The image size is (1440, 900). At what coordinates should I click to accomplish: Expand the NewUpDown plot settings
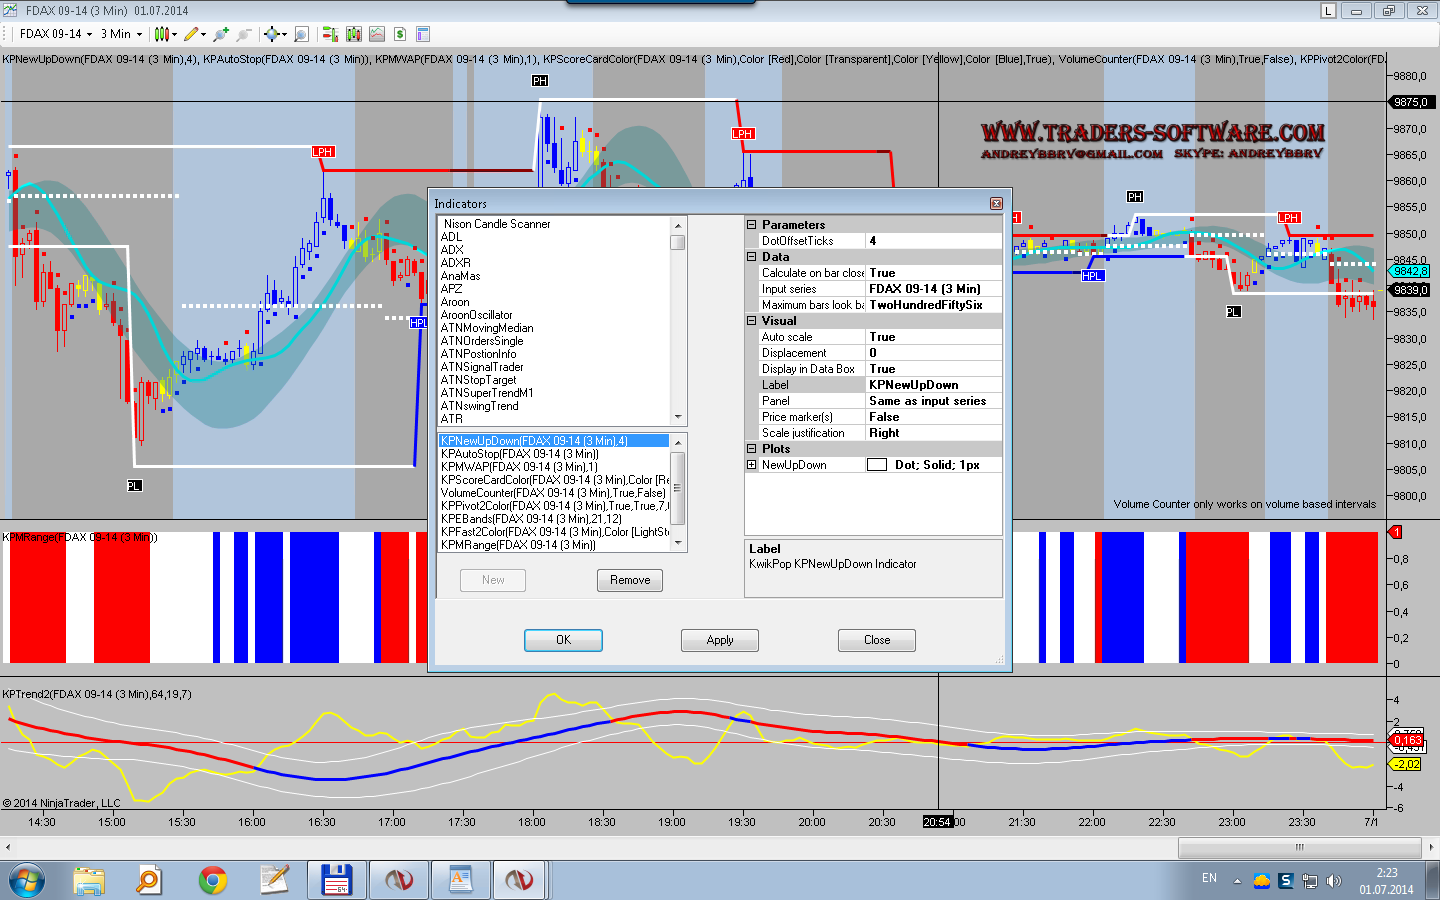pos(752,465)
